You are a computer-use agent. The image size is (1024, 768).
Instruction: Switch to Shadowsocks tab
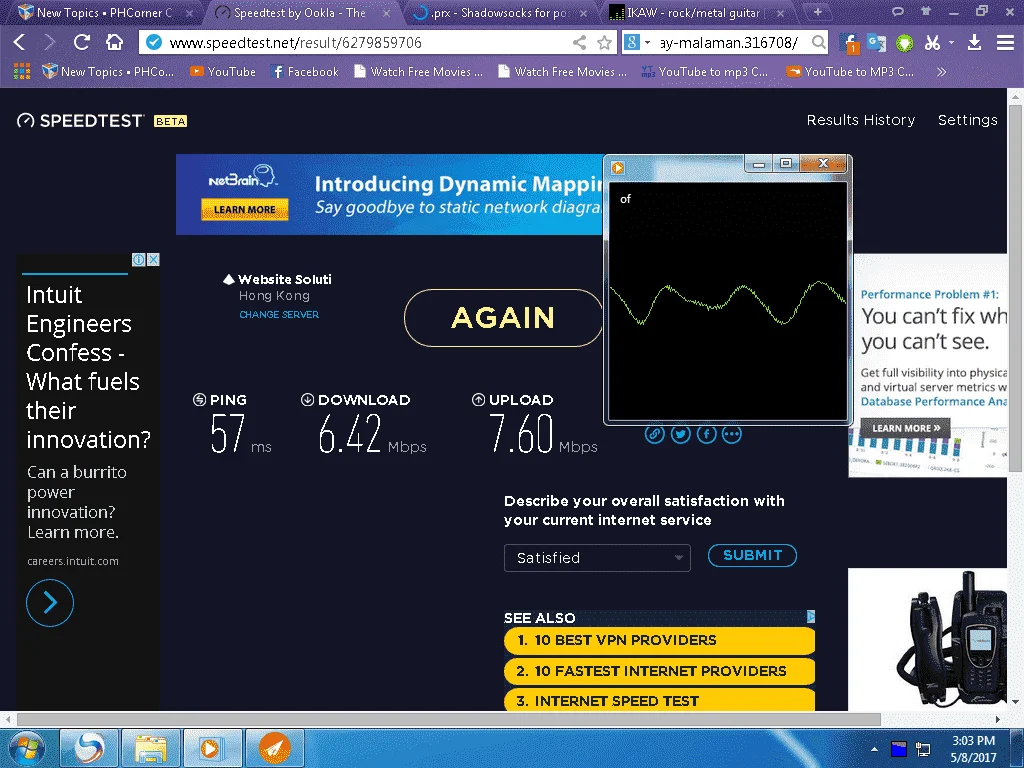[500, 12]
